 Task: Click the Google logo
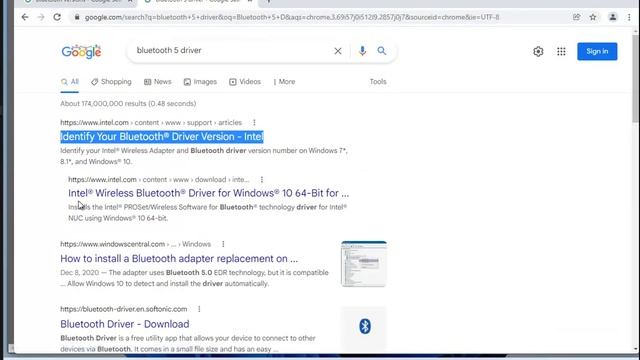coord(81,51)
